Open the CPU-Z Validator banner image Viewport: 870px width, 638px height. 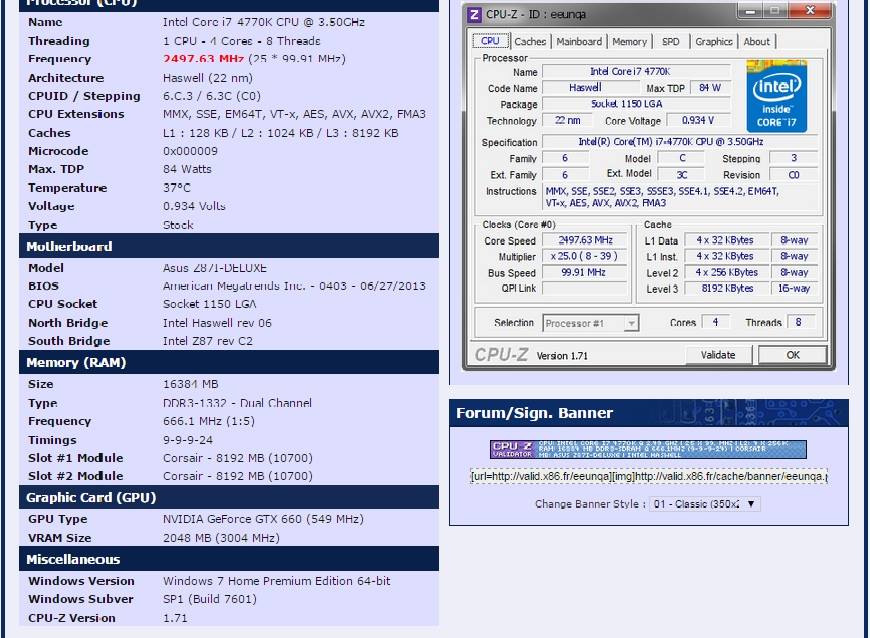(x=648, y=449)
